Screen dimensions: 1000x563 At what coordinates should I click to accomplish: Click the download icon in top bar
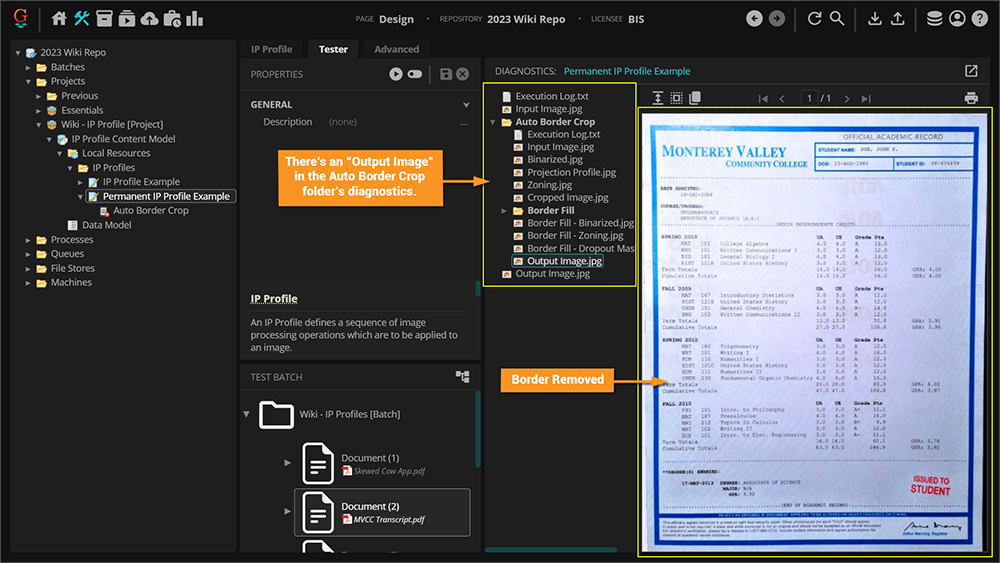(875, 18)
